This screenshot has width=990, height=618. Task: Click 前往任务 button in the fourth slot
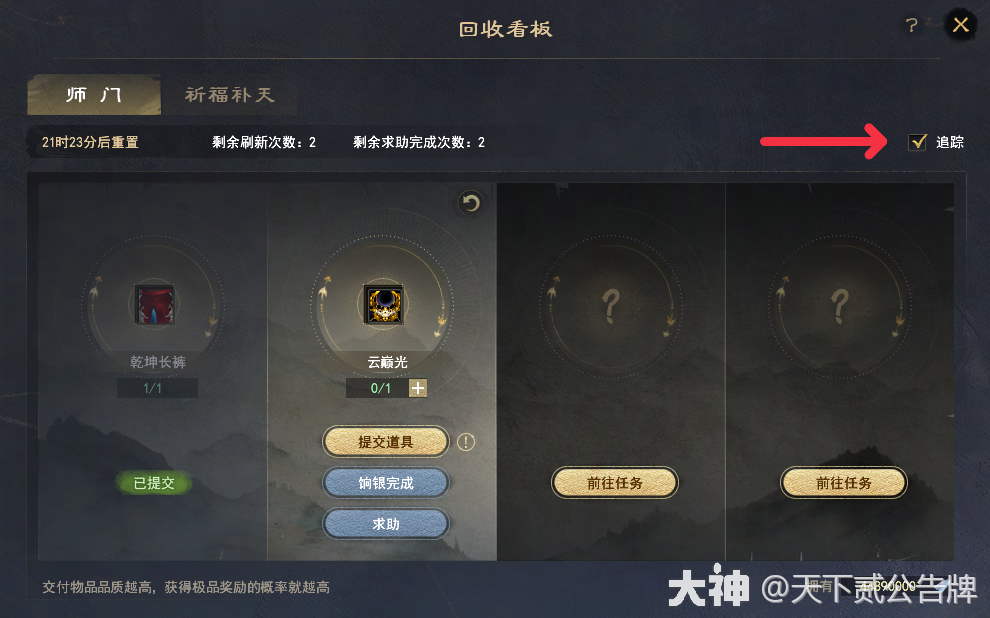pos(844,483)
